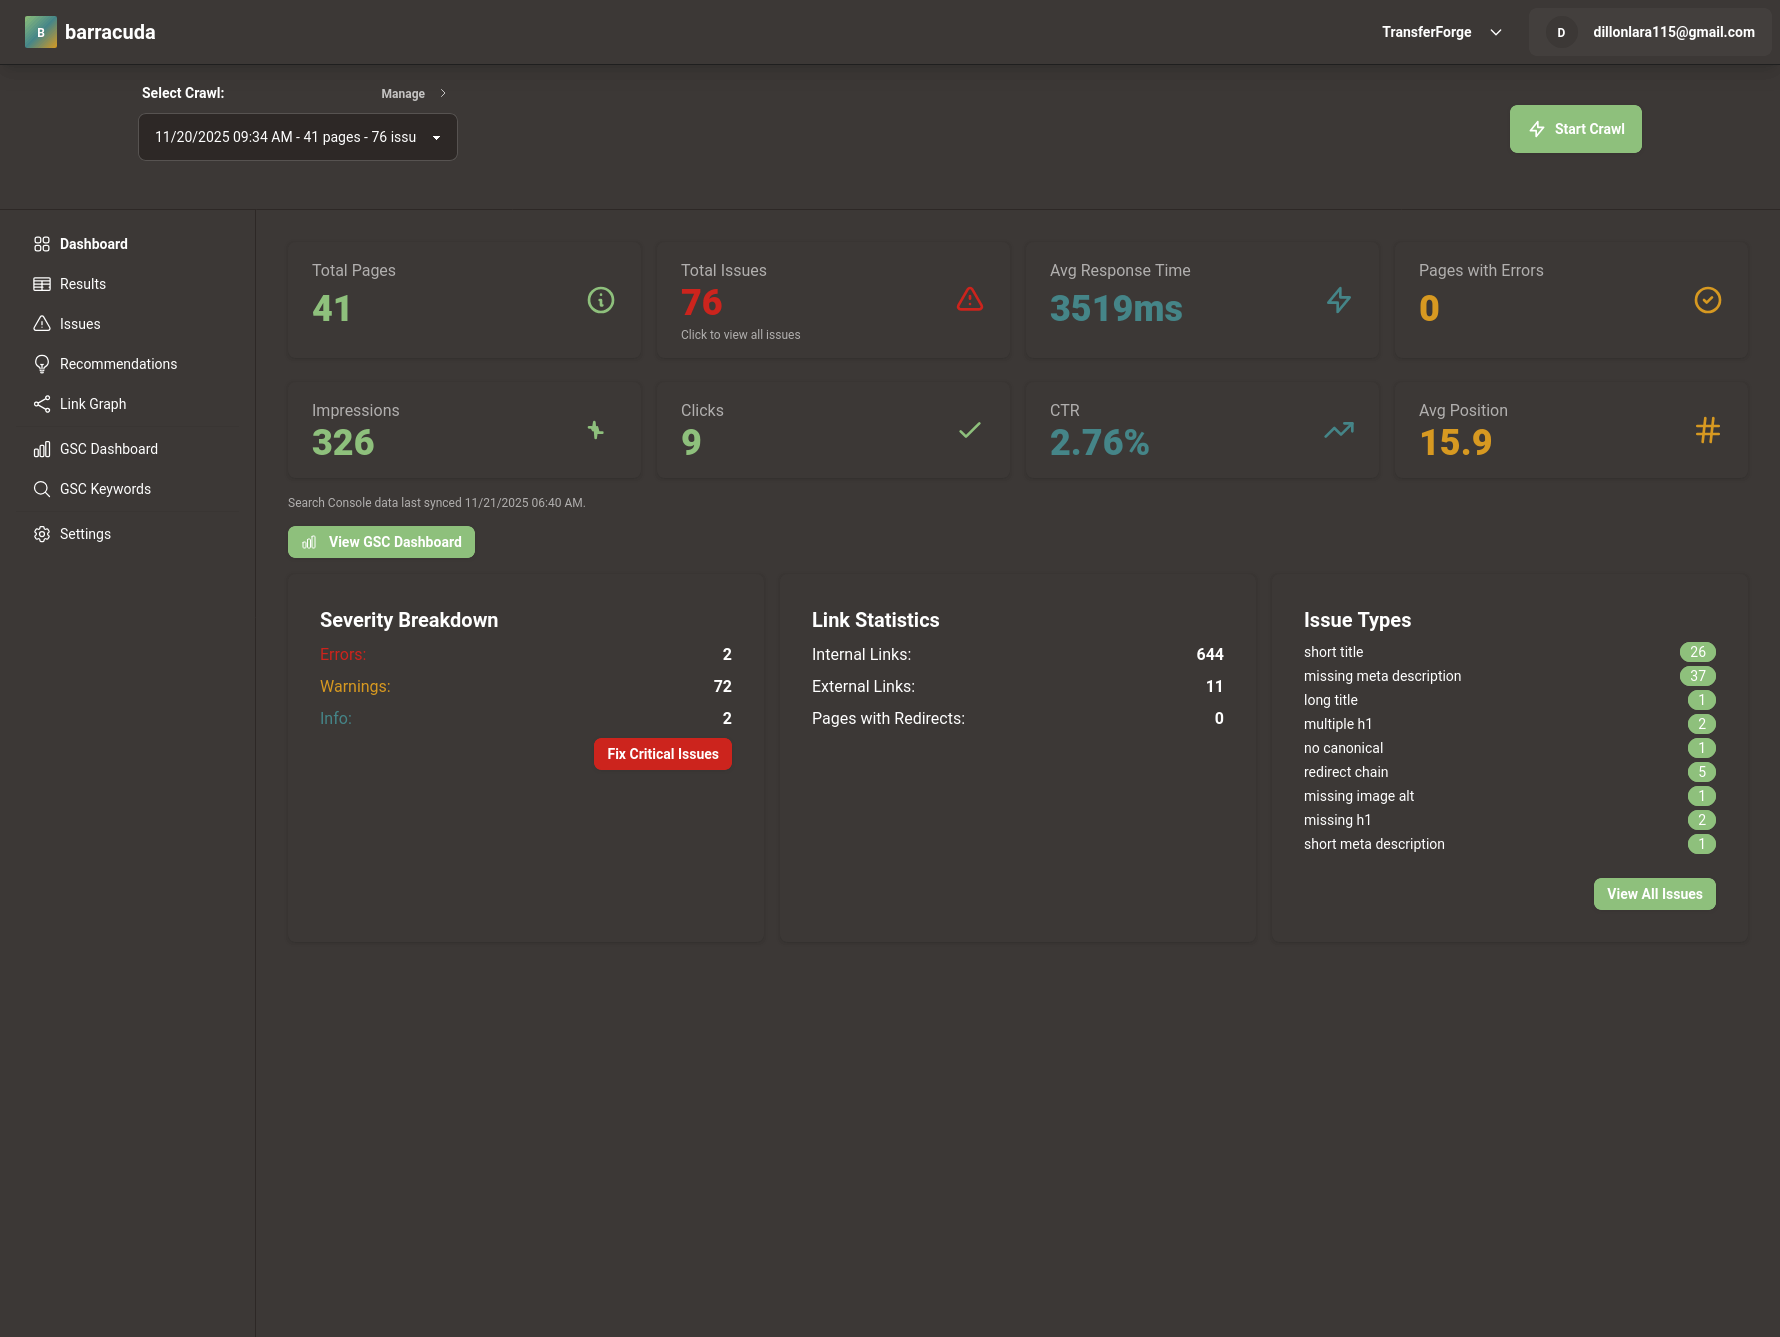Open the Link Graph share icon
1780x1337 pixels.
pos(42,403)
